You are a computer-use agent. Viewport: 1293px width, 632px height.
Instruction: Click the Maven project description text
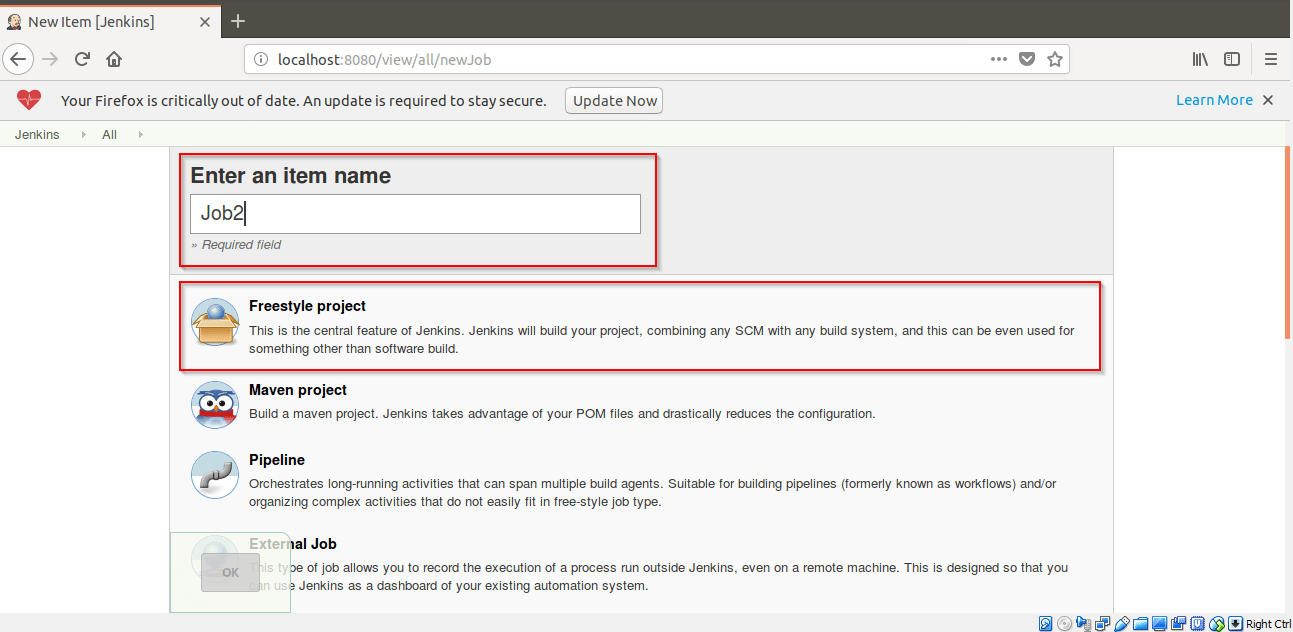coord(562,413)
